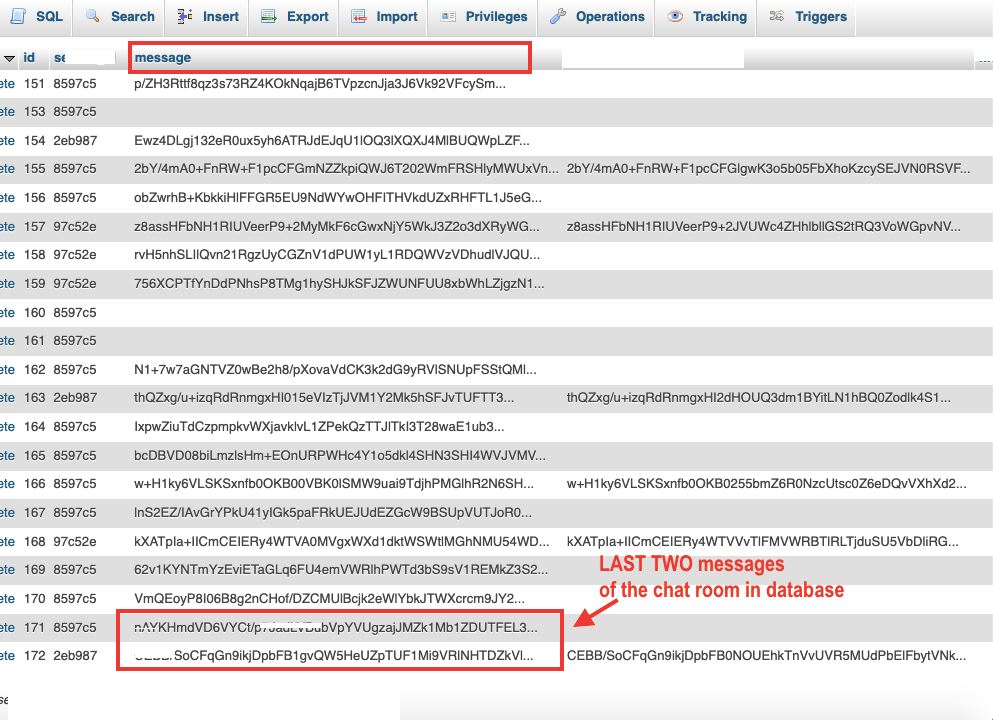
Task: Select the message cell of row 154
Action: (332, 141)
